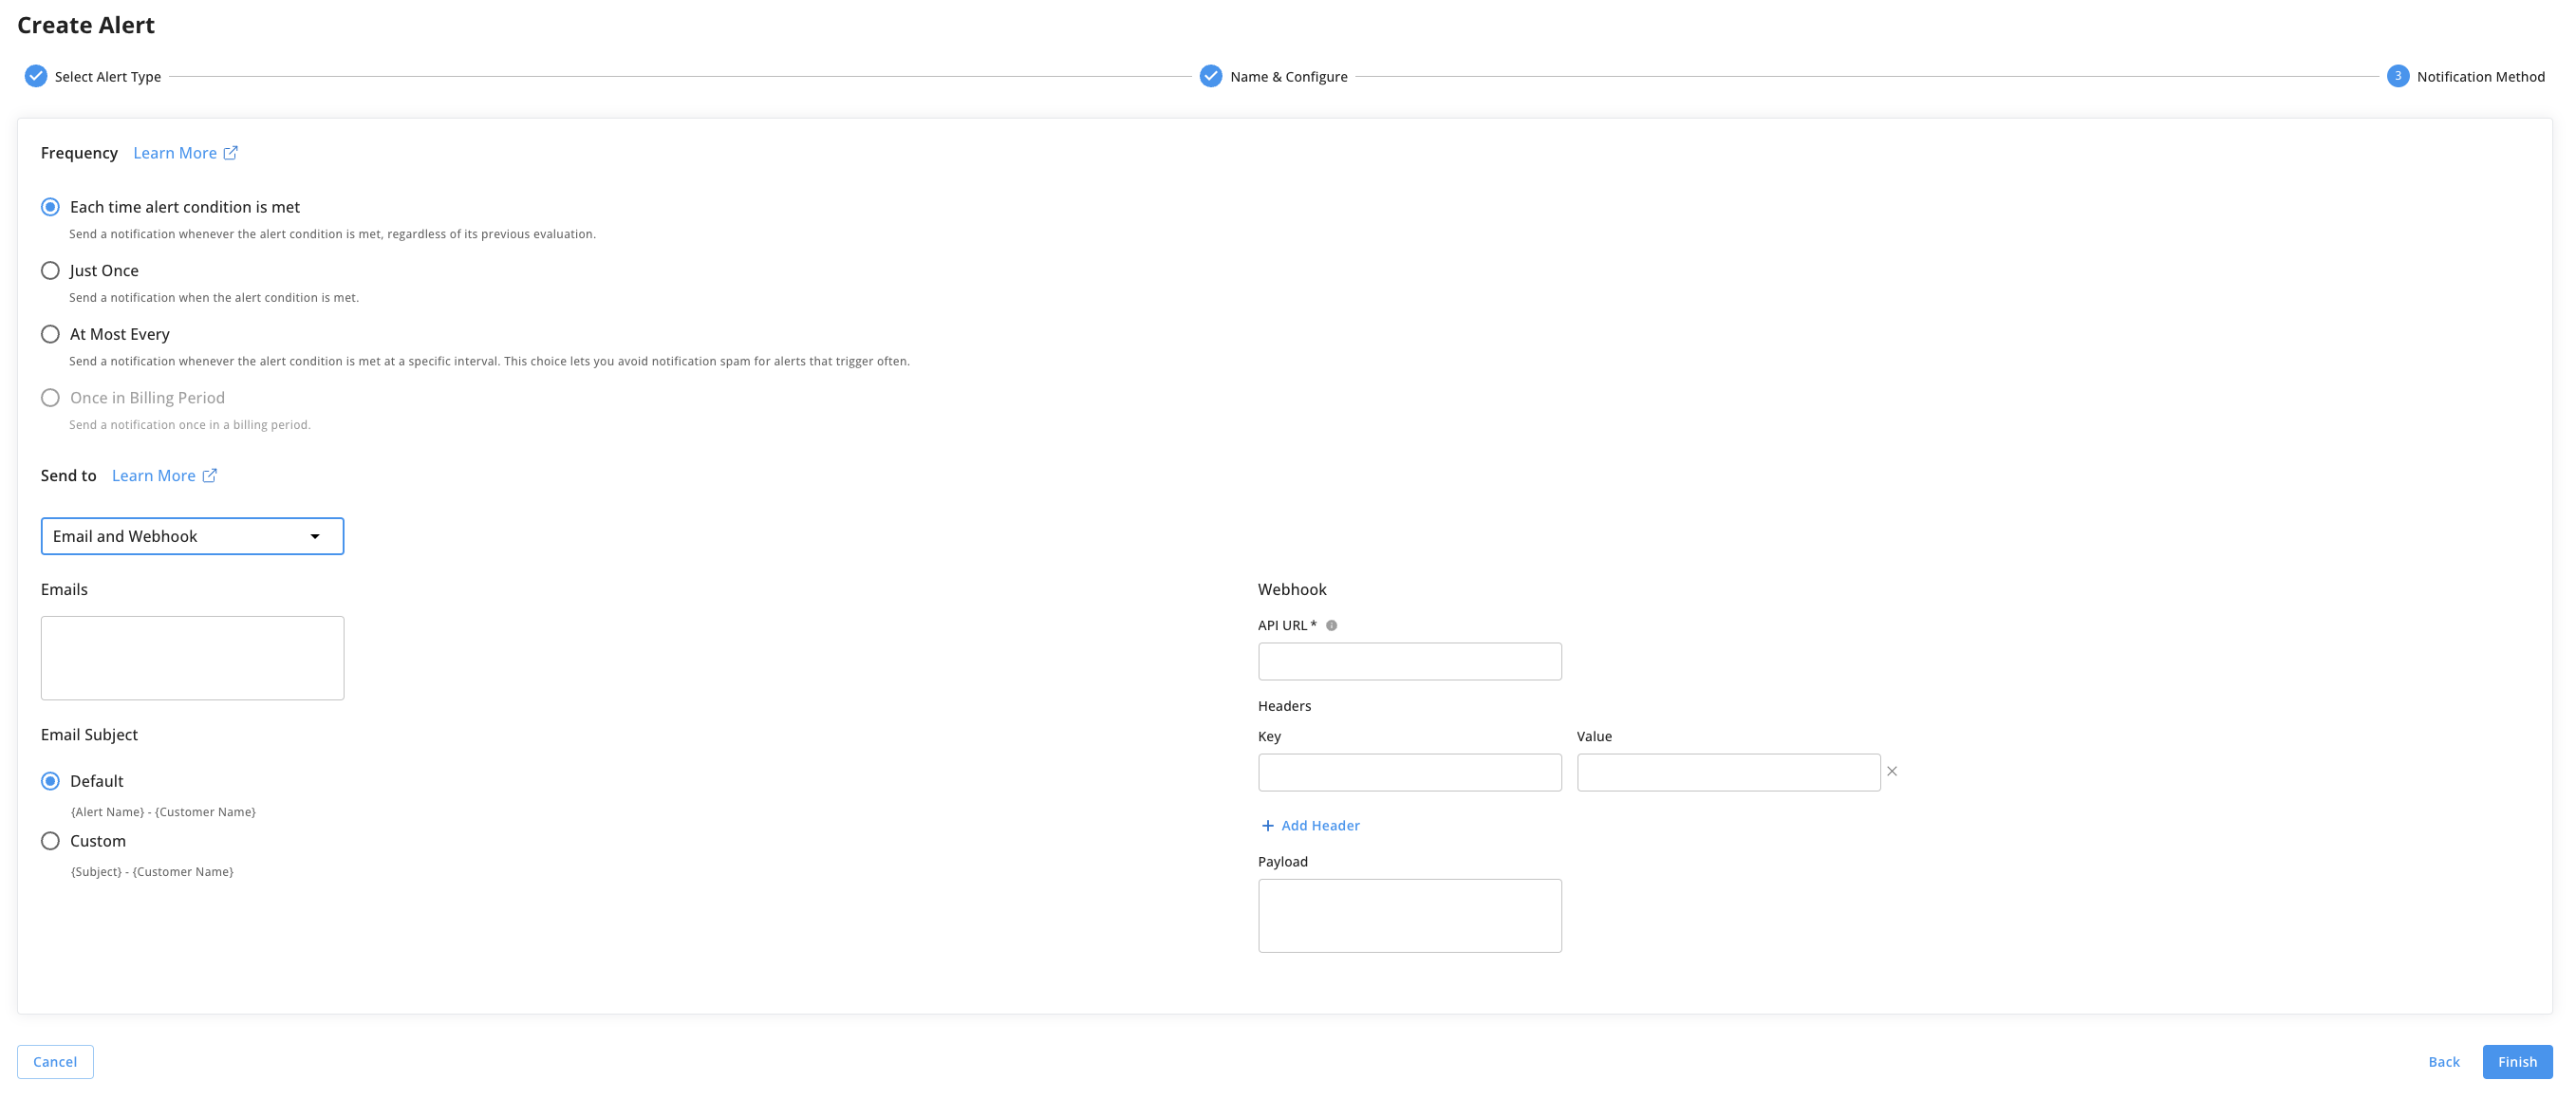This screenshot has width=2576, height=1099.
Task: Go to the Select Alert Type step
Action: 107,77
